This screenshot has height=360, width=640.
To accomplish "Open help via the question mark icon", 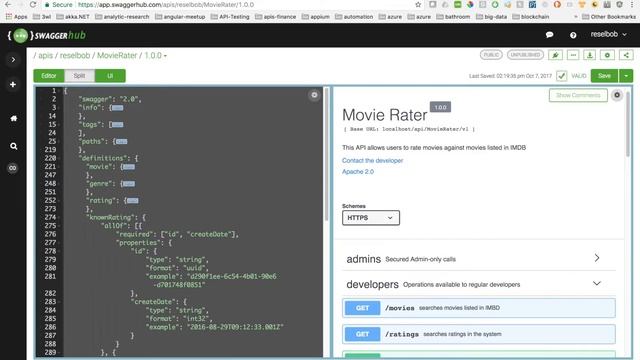I will tap(573, 36).
